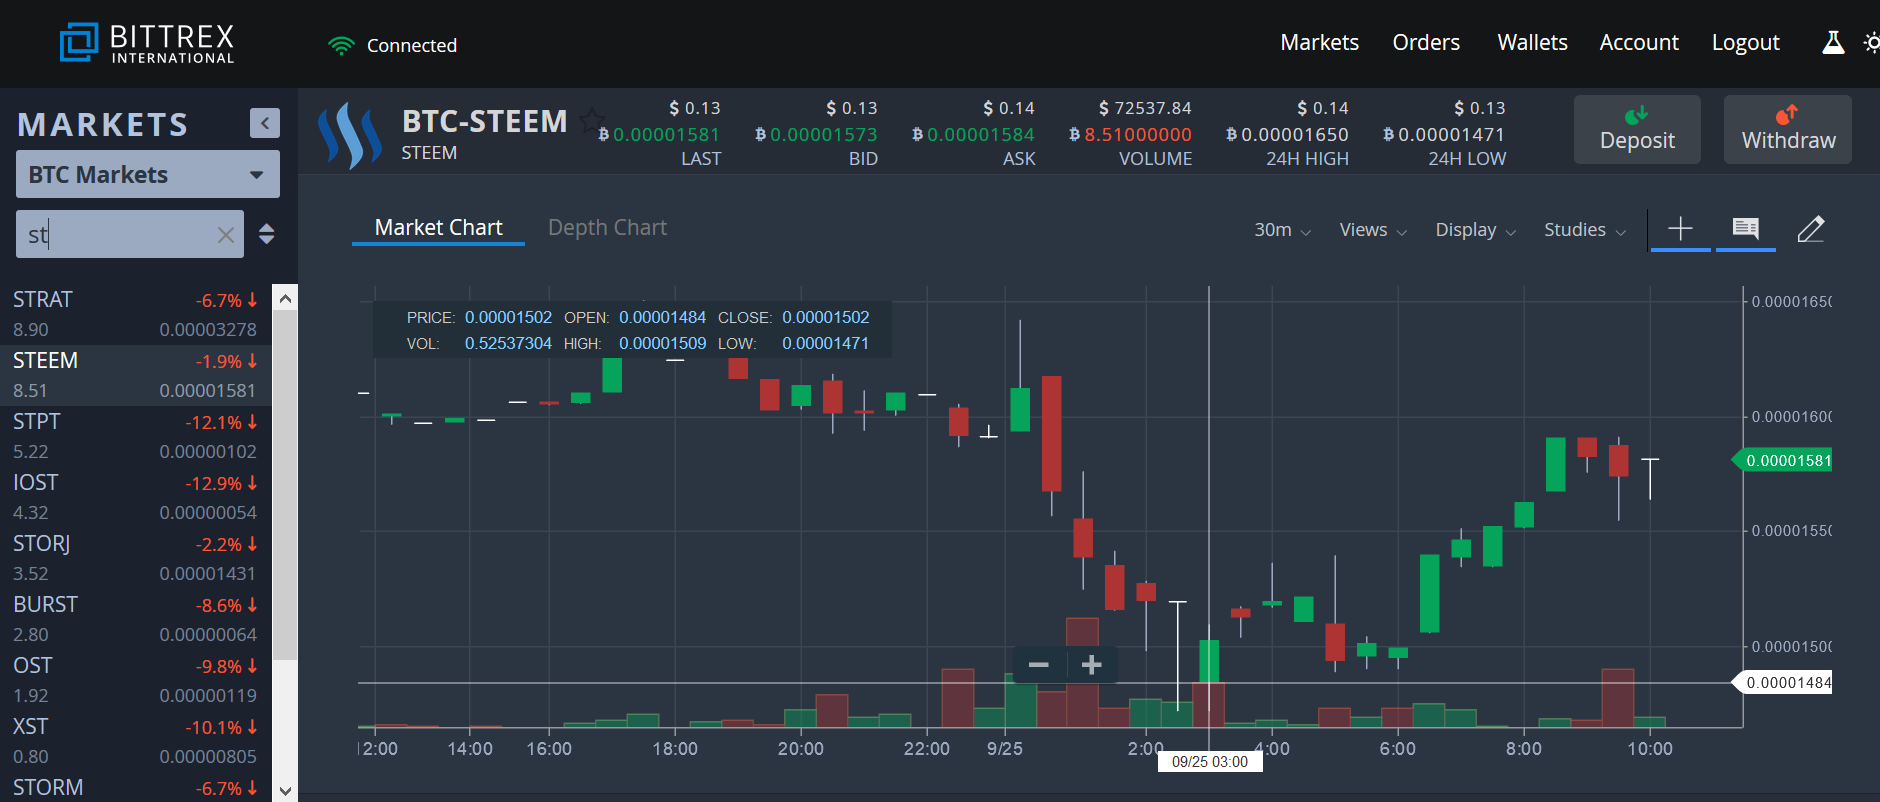This screenshot has width=1880, height=802.
Task: Zoom in the chart with plus
Action: point(1092,665)
